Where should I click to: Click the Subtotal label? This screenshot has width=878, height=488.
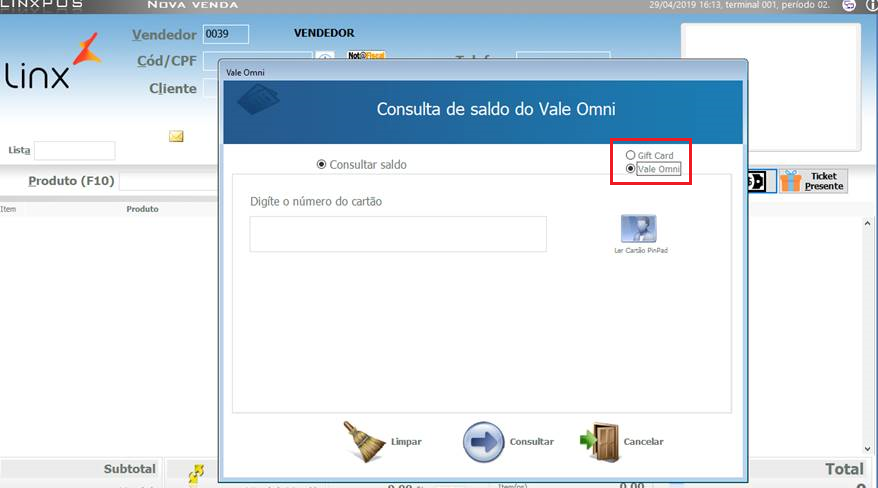point(130,469)
